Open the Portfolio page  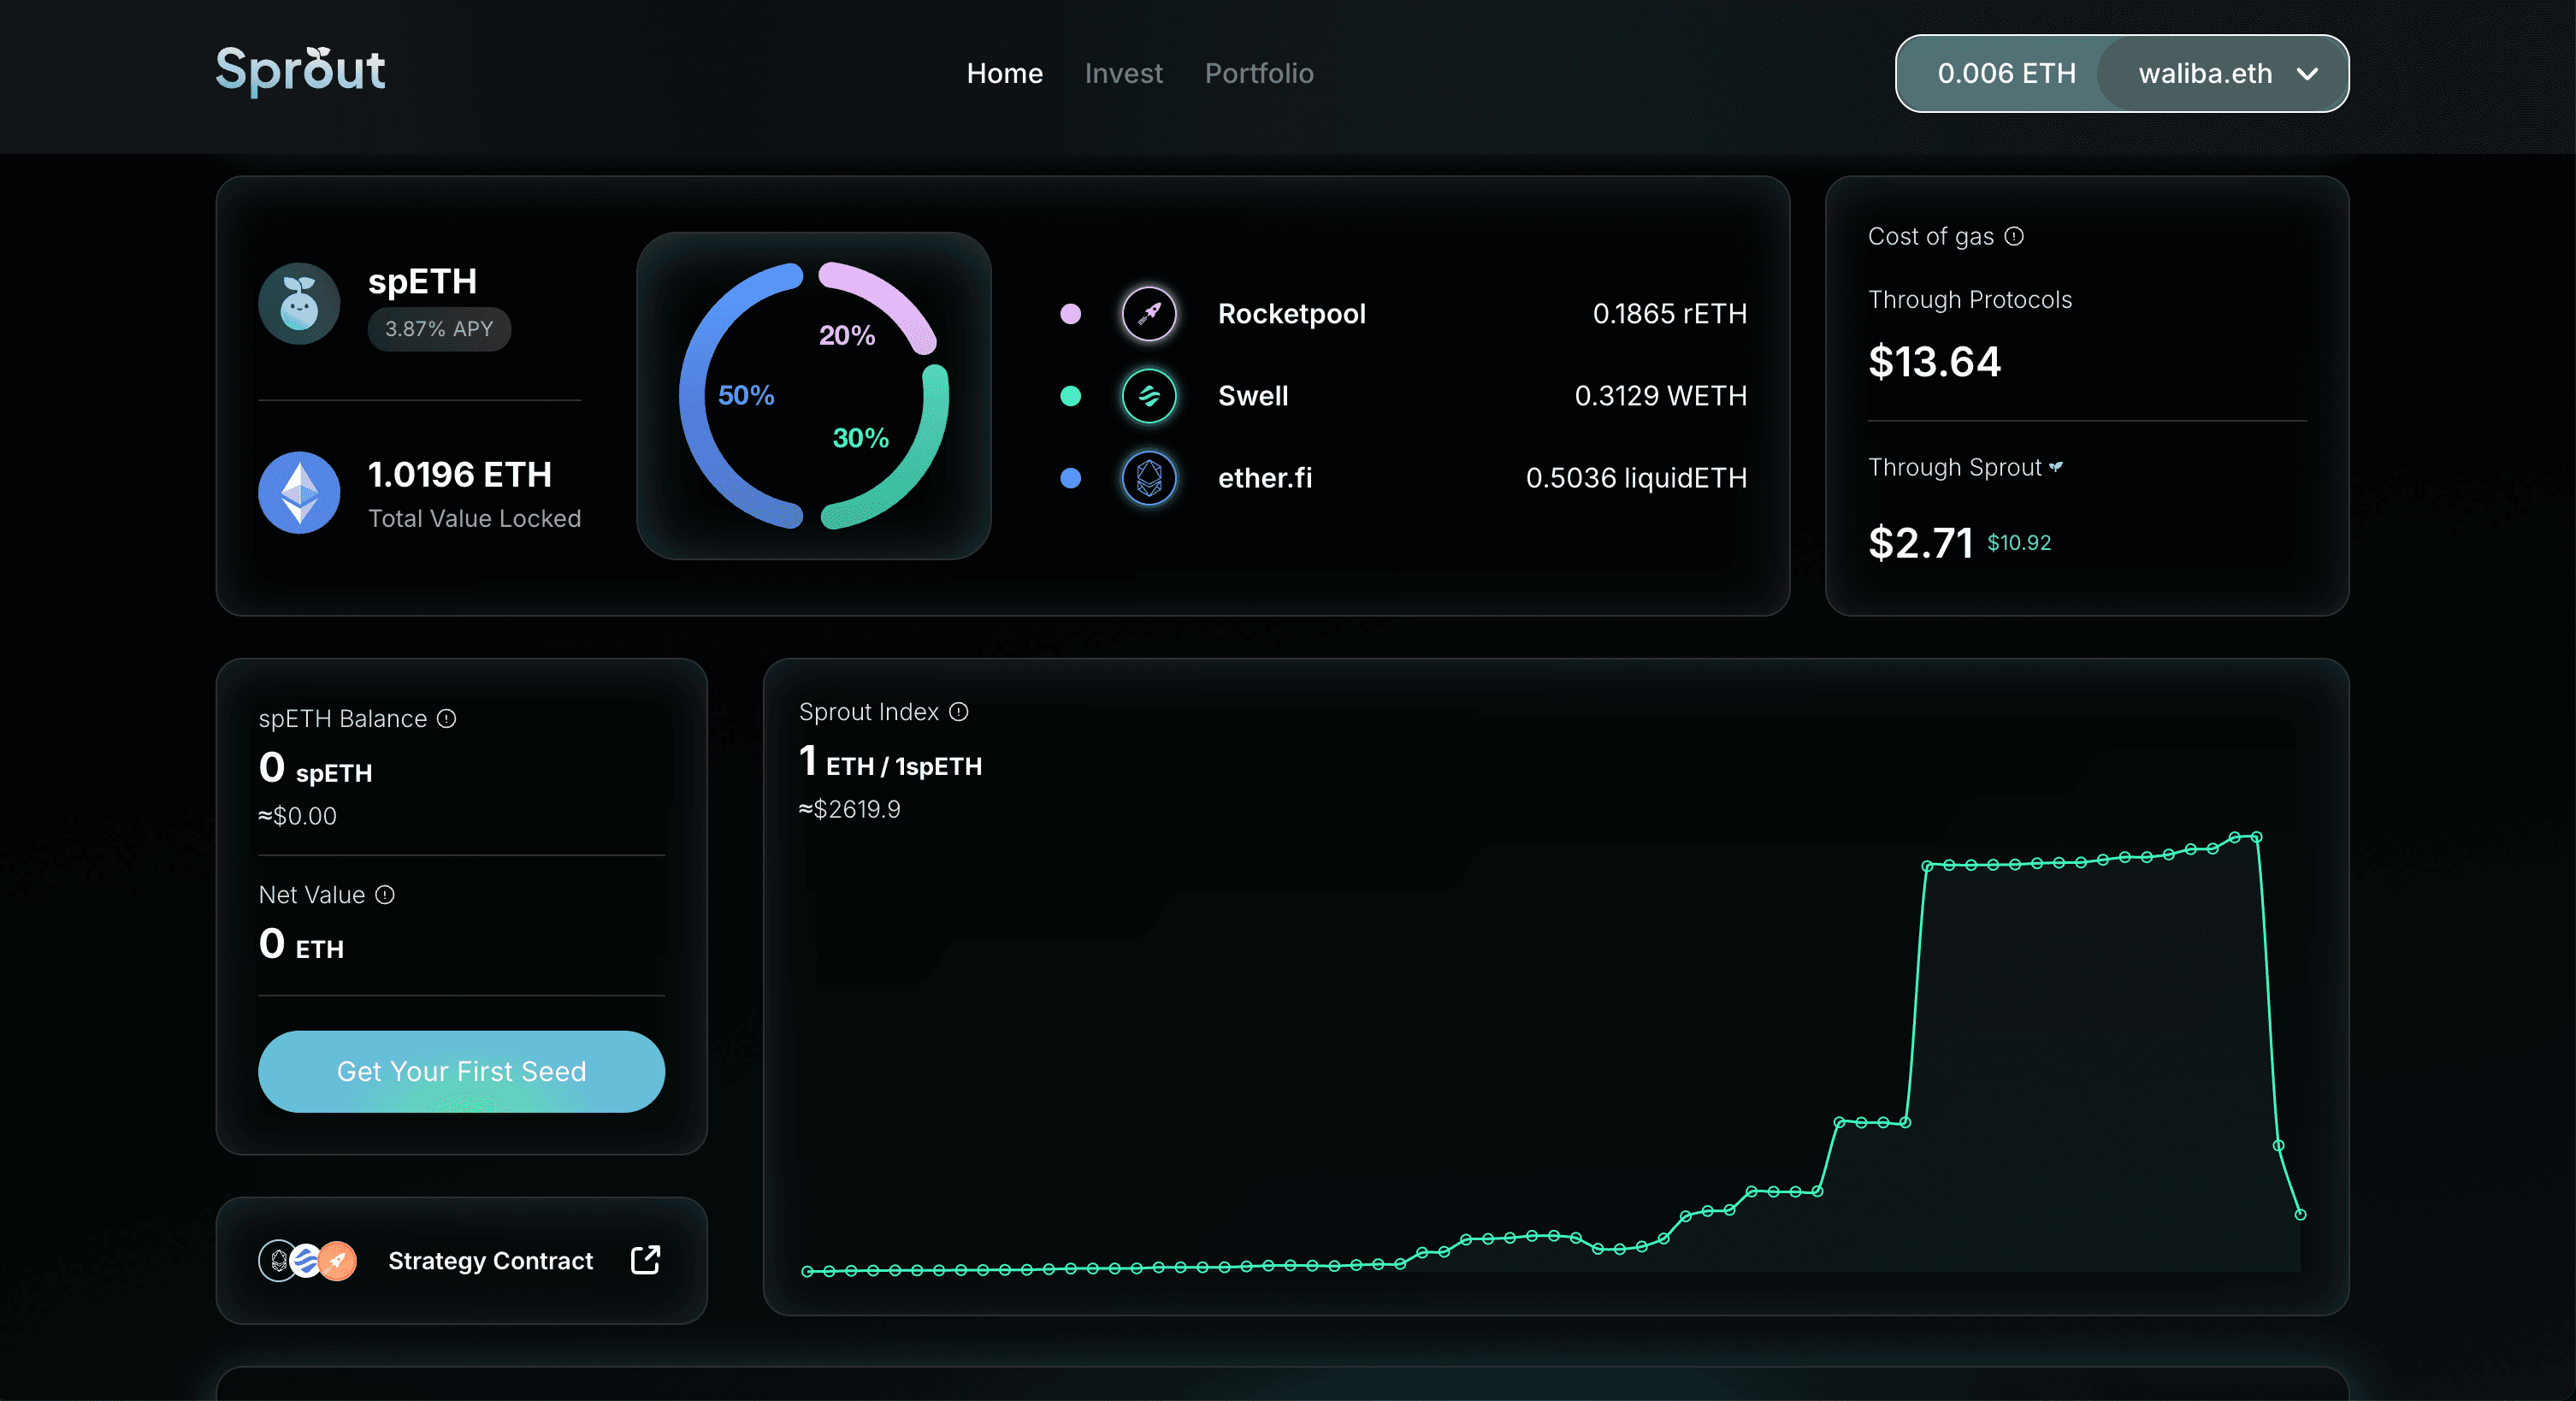pos(1258,73)
